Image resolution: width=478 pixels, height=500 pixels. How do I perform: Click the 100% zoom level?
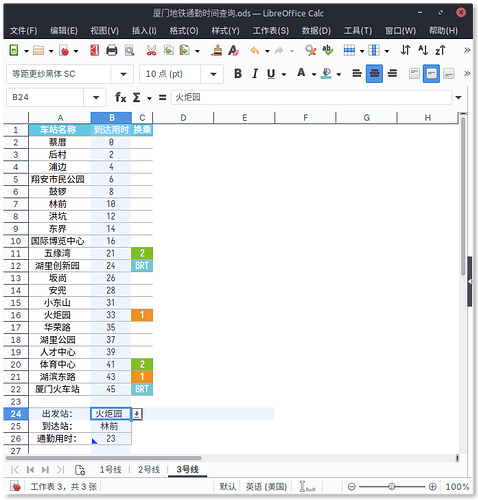457,487
